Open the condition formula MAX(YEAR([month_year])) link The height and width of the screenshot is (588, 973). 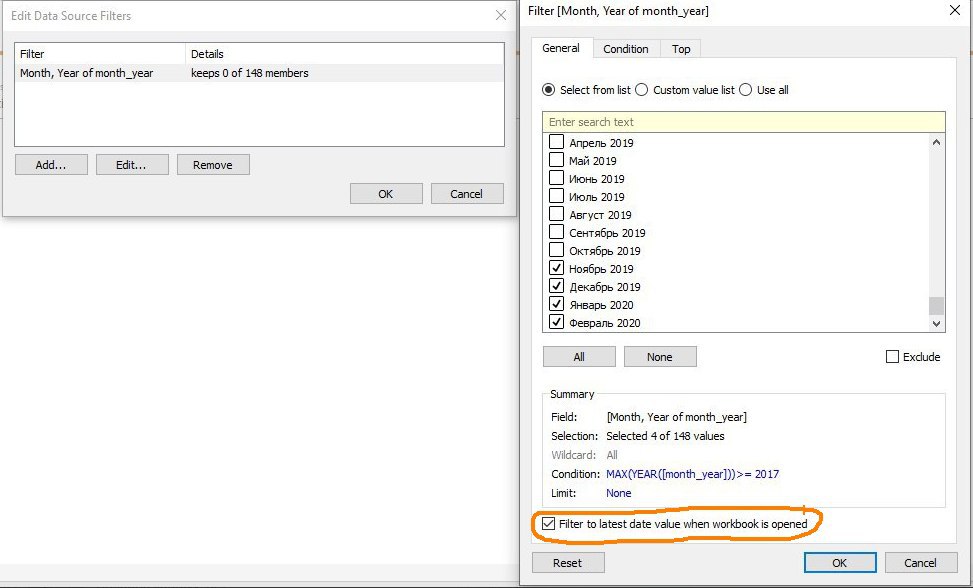tap(693, 474)
